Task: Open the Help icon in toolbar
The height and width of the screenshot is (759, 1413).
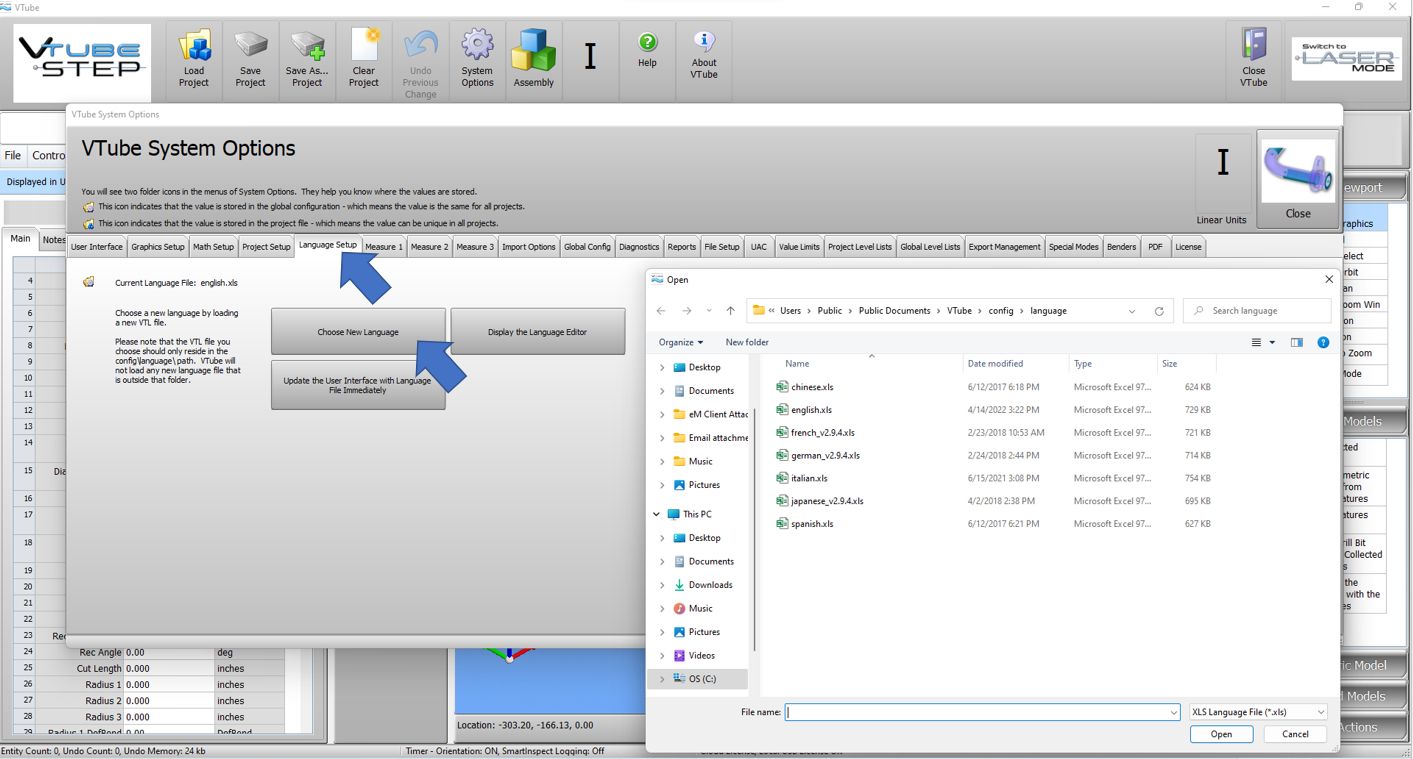Action: click(x=647, y=48)
